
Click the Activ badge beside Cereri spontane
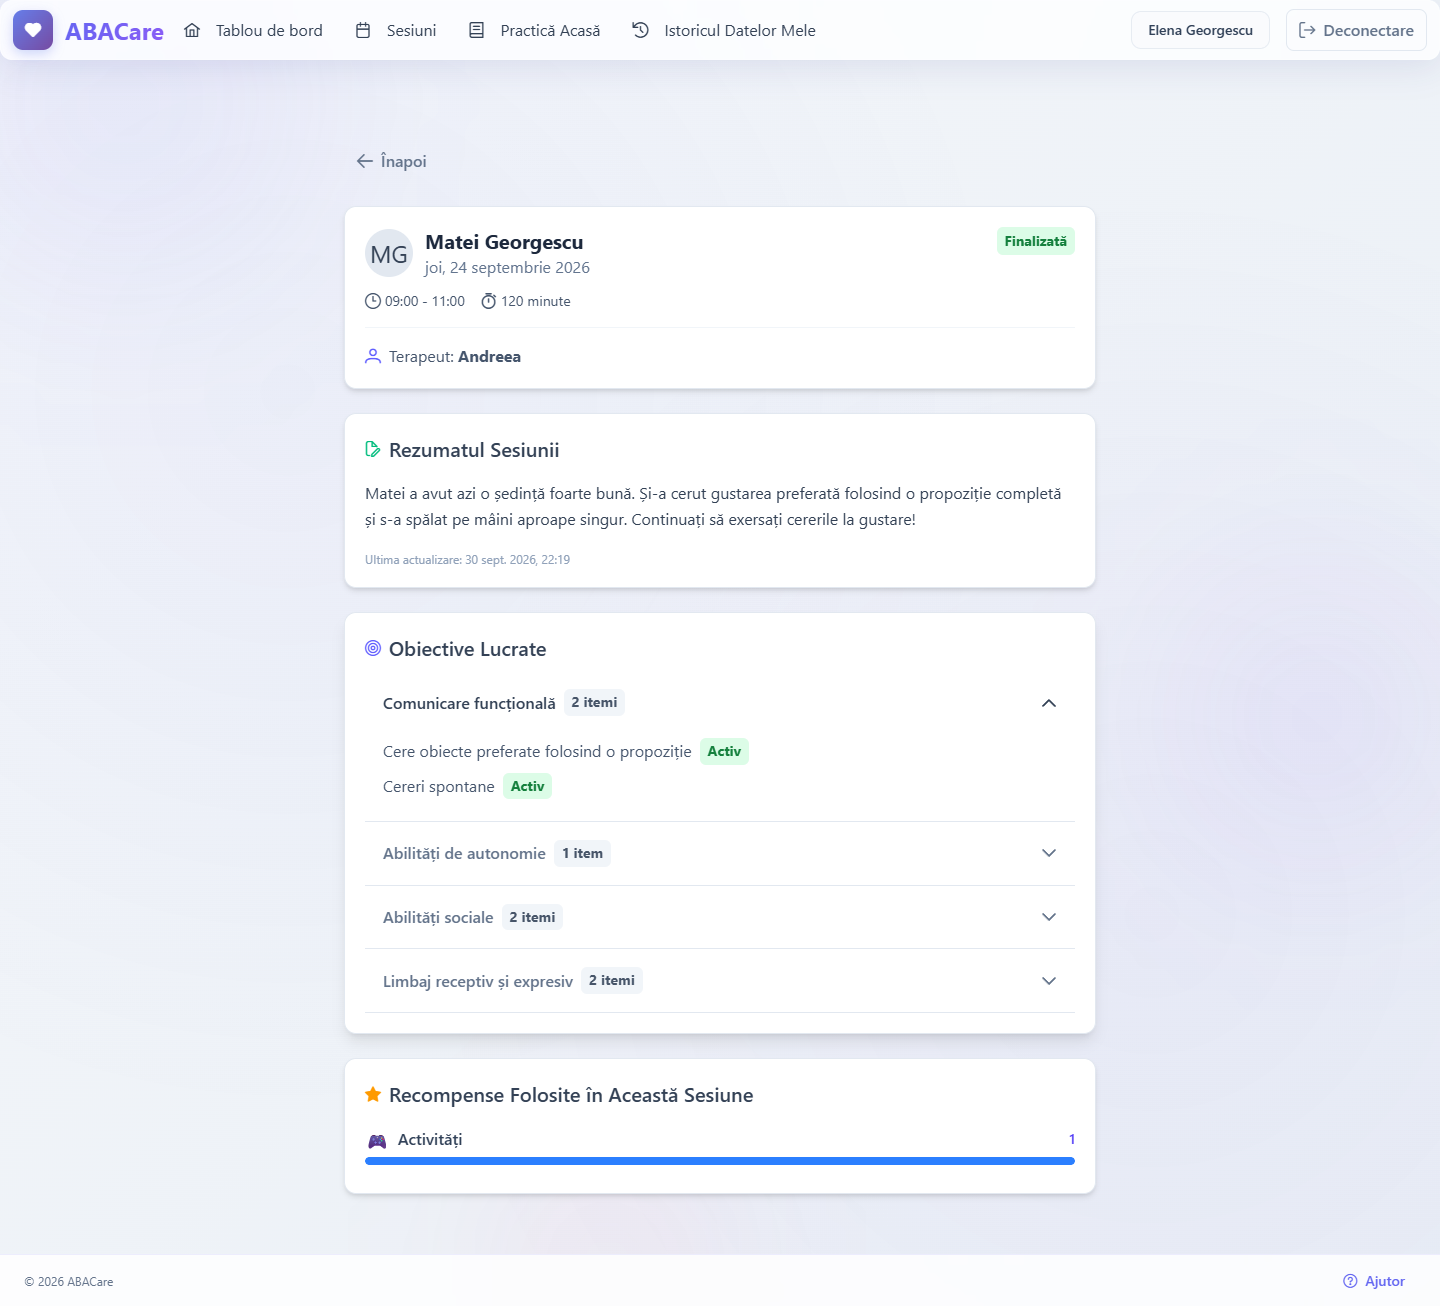527,786
